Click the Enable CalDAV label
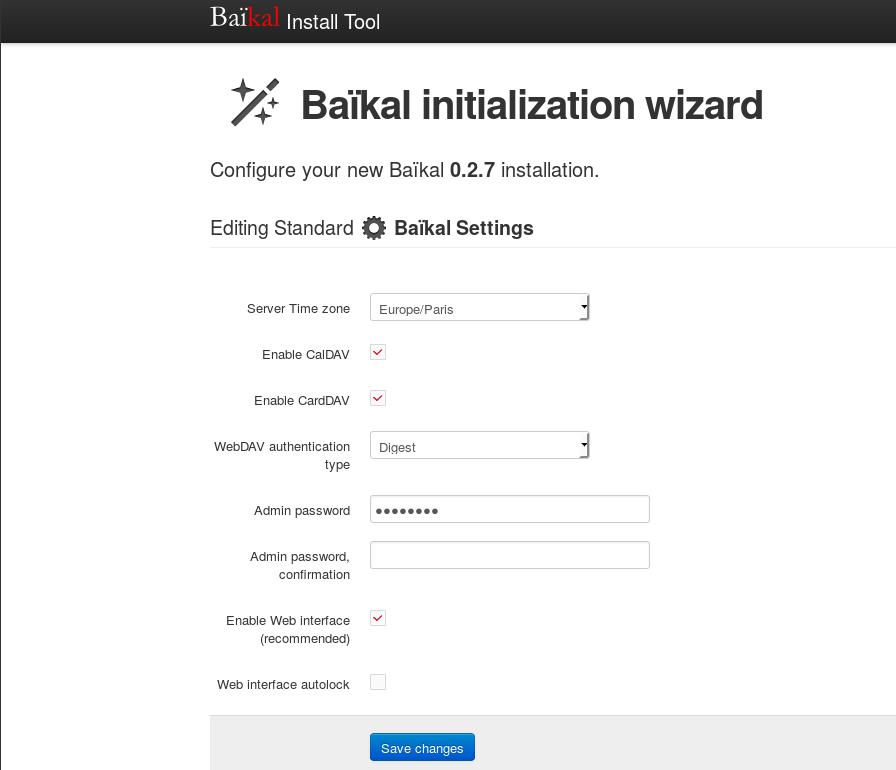 tap(306, 355)
